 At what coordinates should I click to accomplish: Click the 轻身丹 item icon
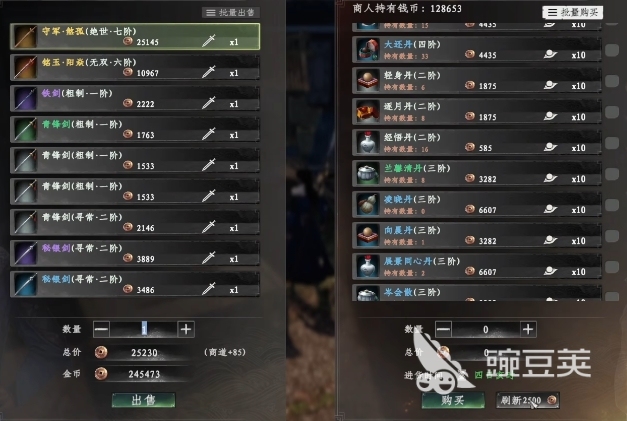coord(367,81)
